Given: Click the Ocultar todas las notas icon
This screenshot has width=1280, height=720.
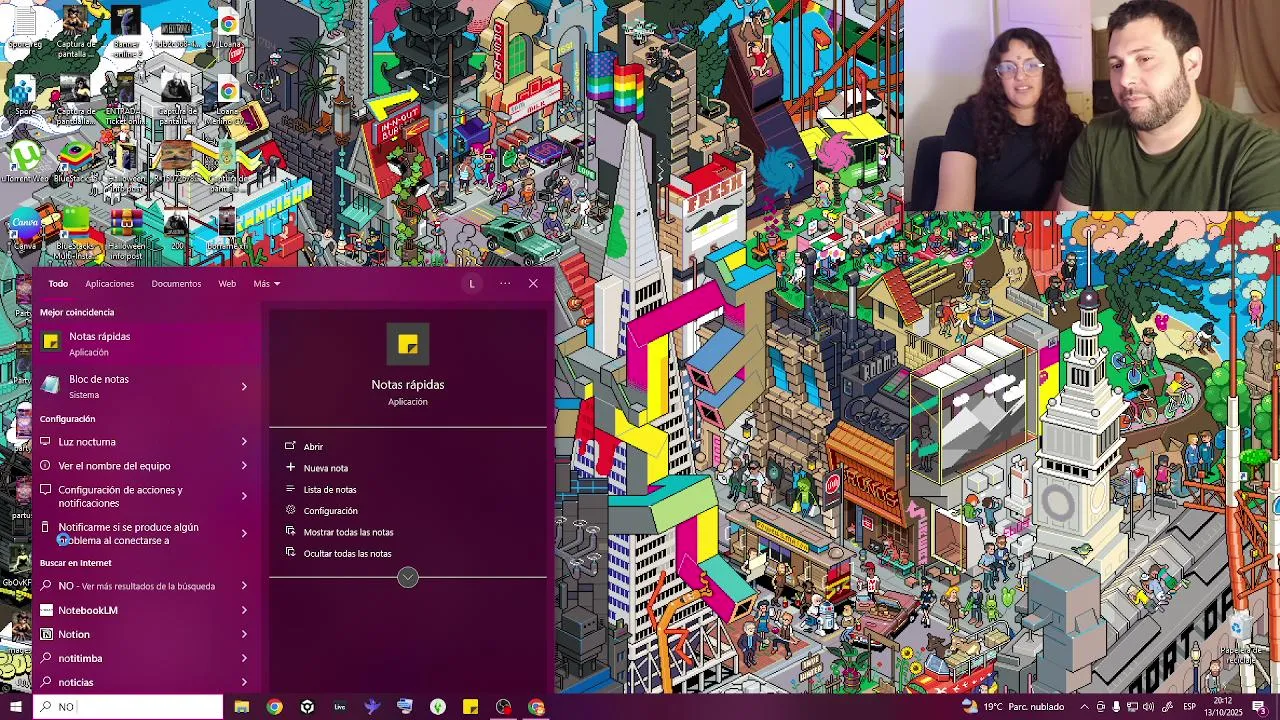Looking at the screenshot, I should coord(290,553).
